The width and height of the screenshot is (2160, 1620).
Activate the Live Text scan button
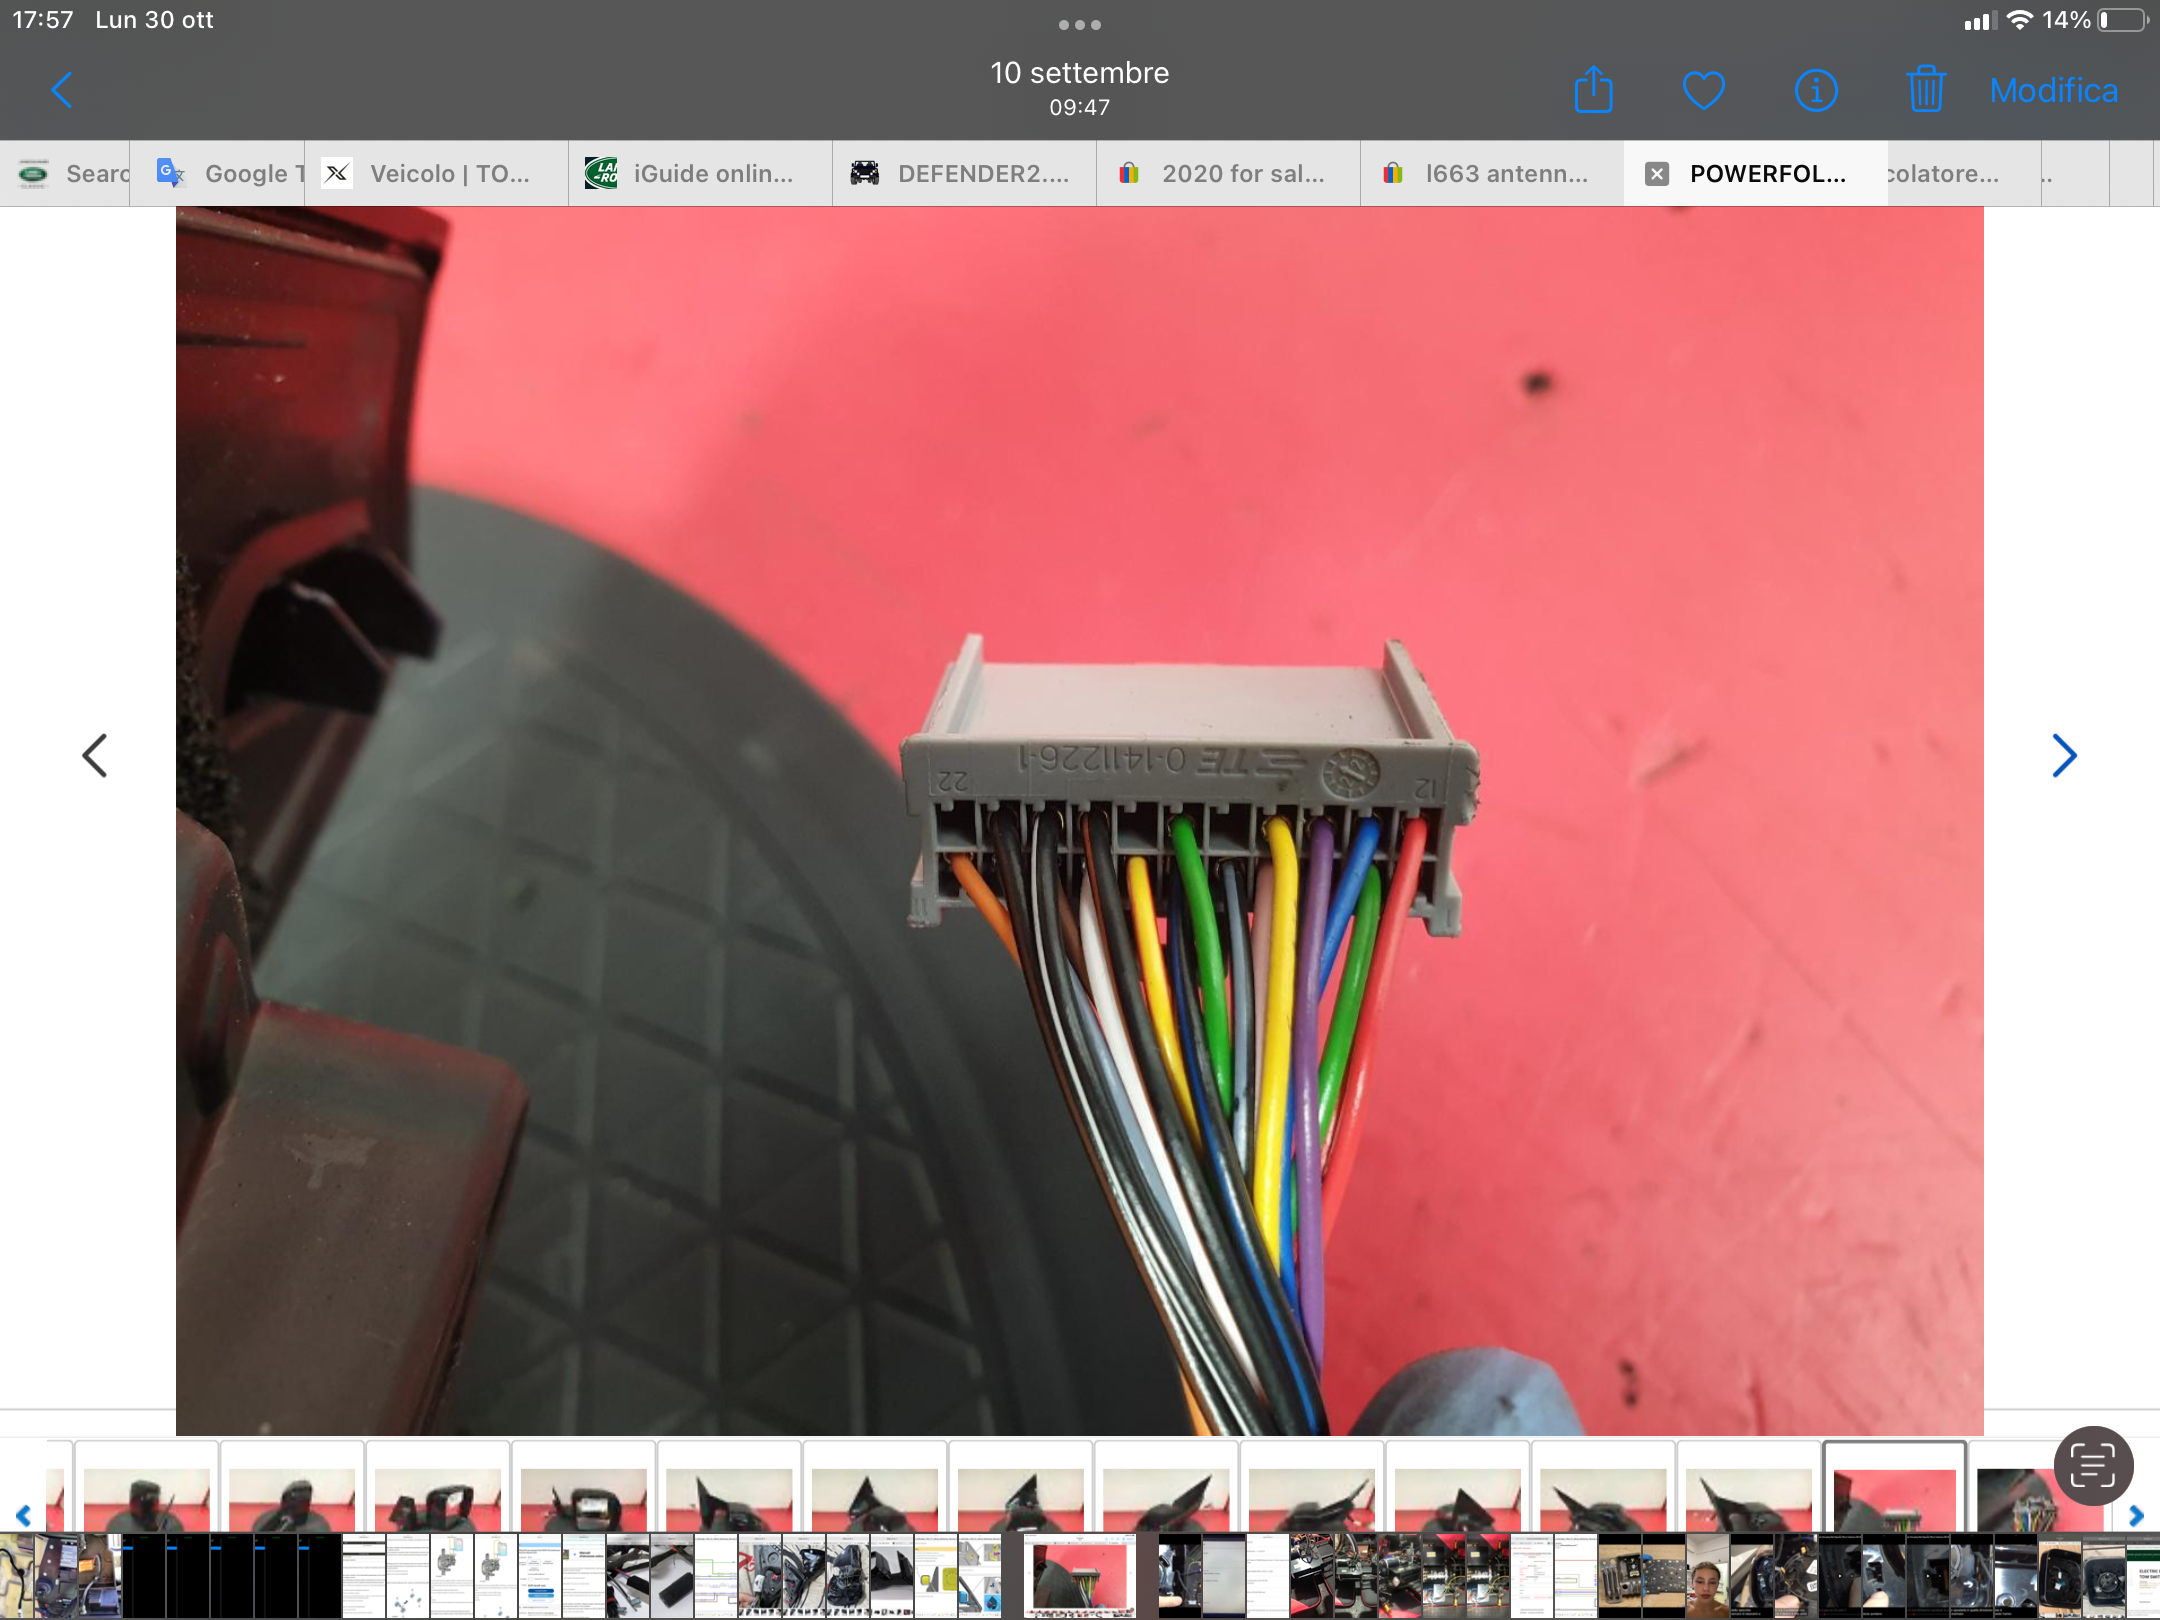point(2093,1465)
